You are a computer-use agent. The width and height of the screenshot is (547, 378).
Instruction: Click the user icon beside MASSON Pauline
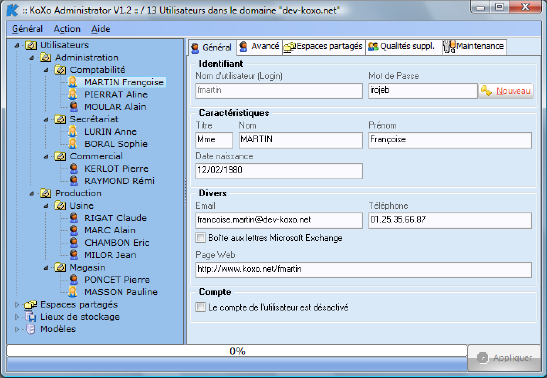[73, 292]
